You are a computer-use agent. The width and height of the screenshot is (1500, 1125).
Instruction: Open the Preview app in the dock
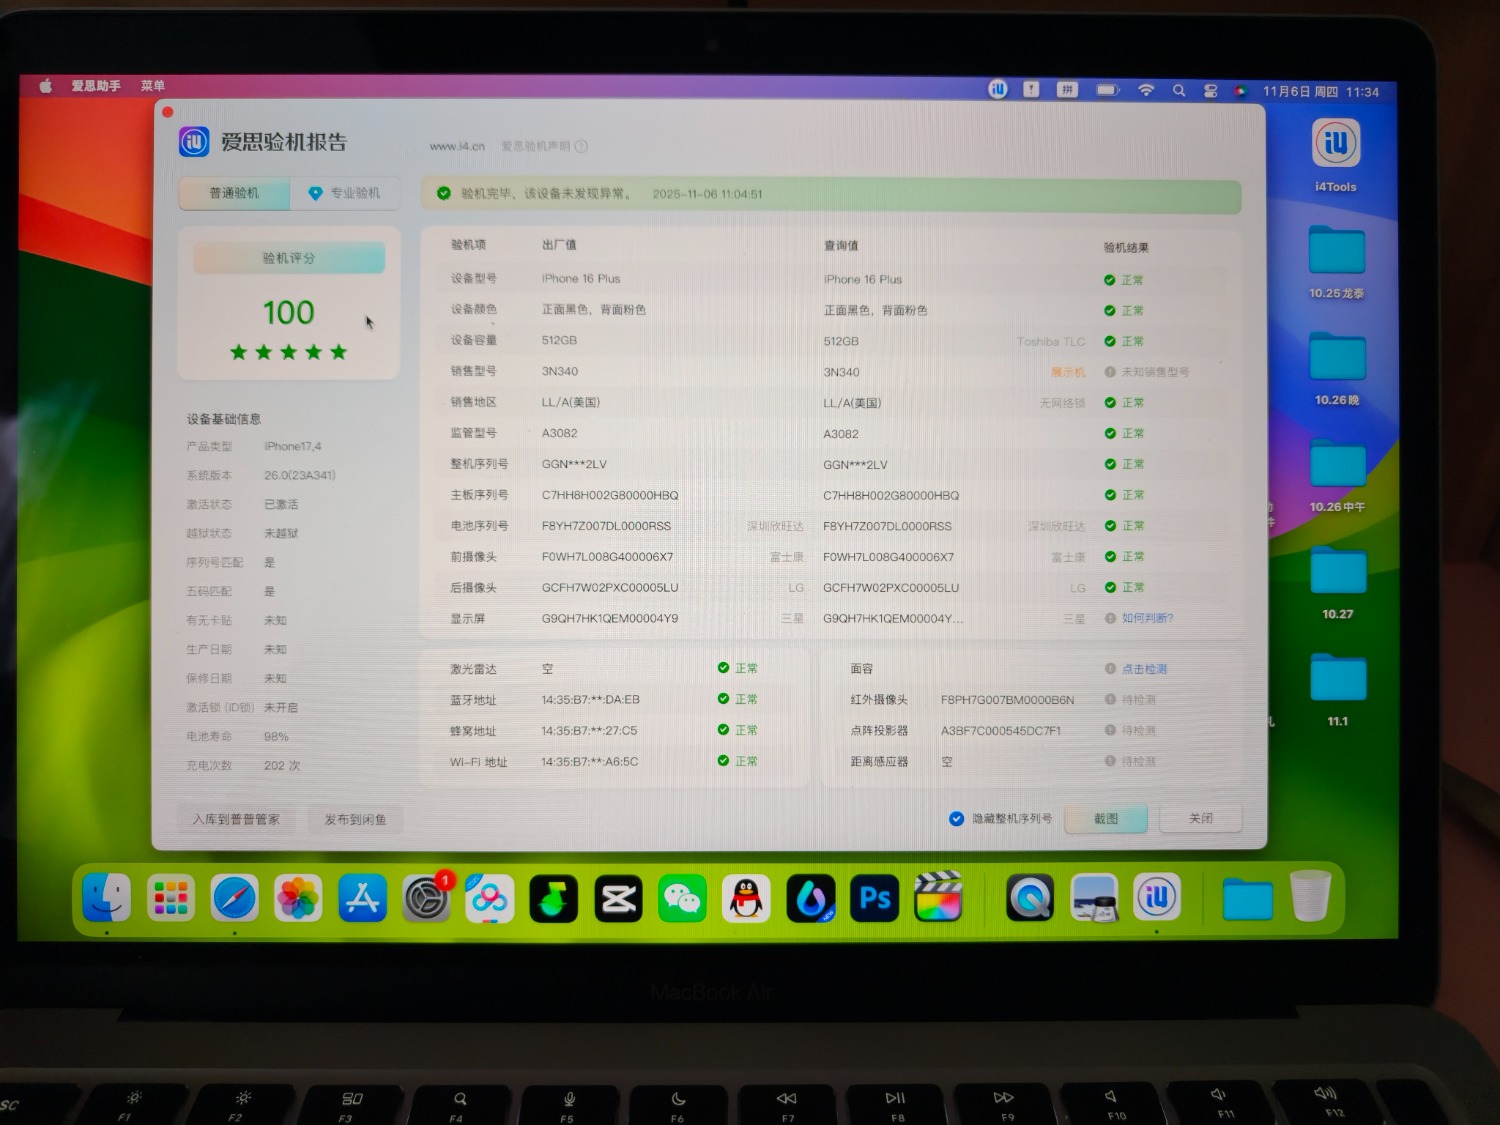(1094, 898)
